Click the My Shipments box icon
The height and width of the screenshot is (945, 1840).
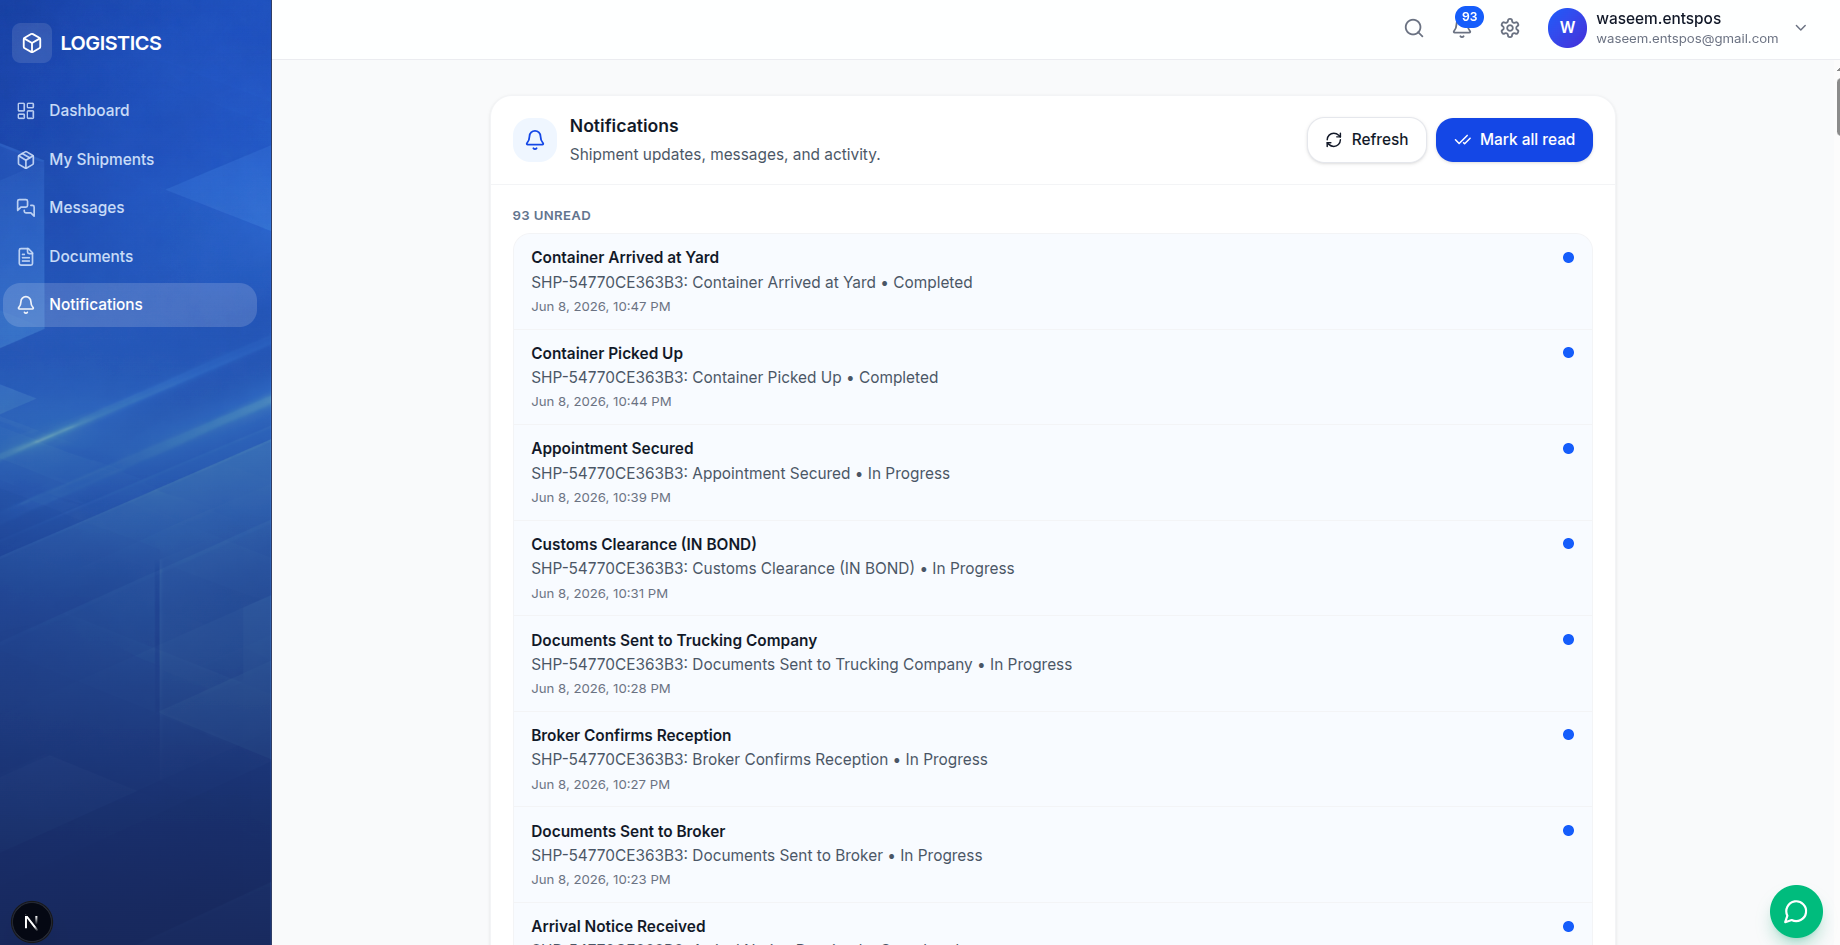pyautogui.click(x=26, y=159)
